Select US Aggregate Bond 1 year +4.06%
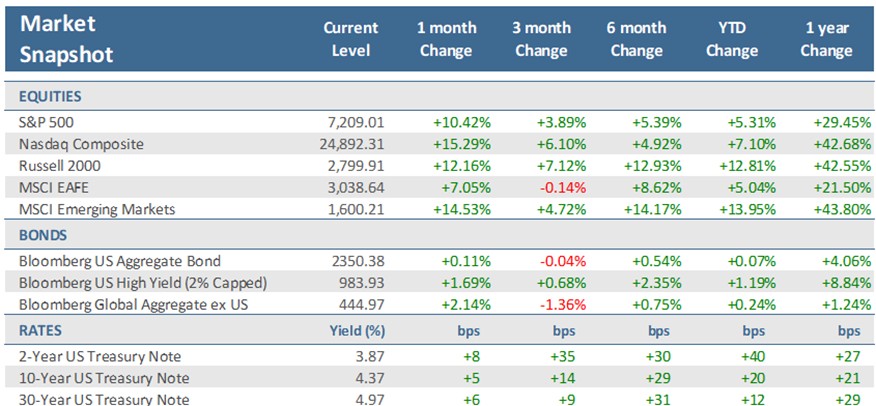 (x=846, y=261)
